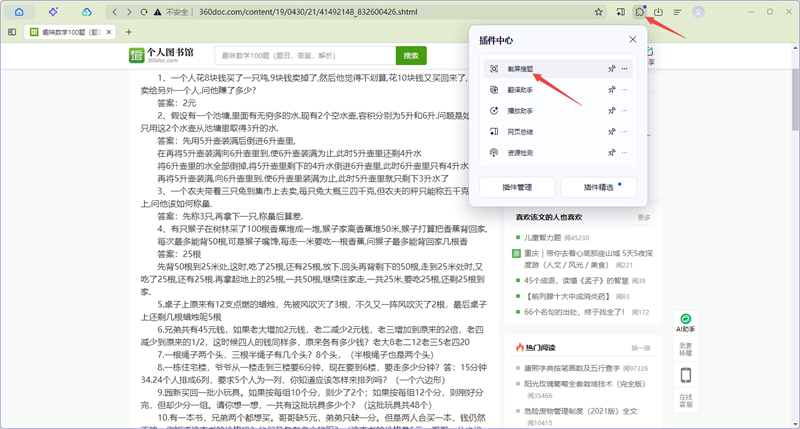Open the 66个名句的出处 link
The width and height of the screenshot is (800, 429).
point(574,312)
